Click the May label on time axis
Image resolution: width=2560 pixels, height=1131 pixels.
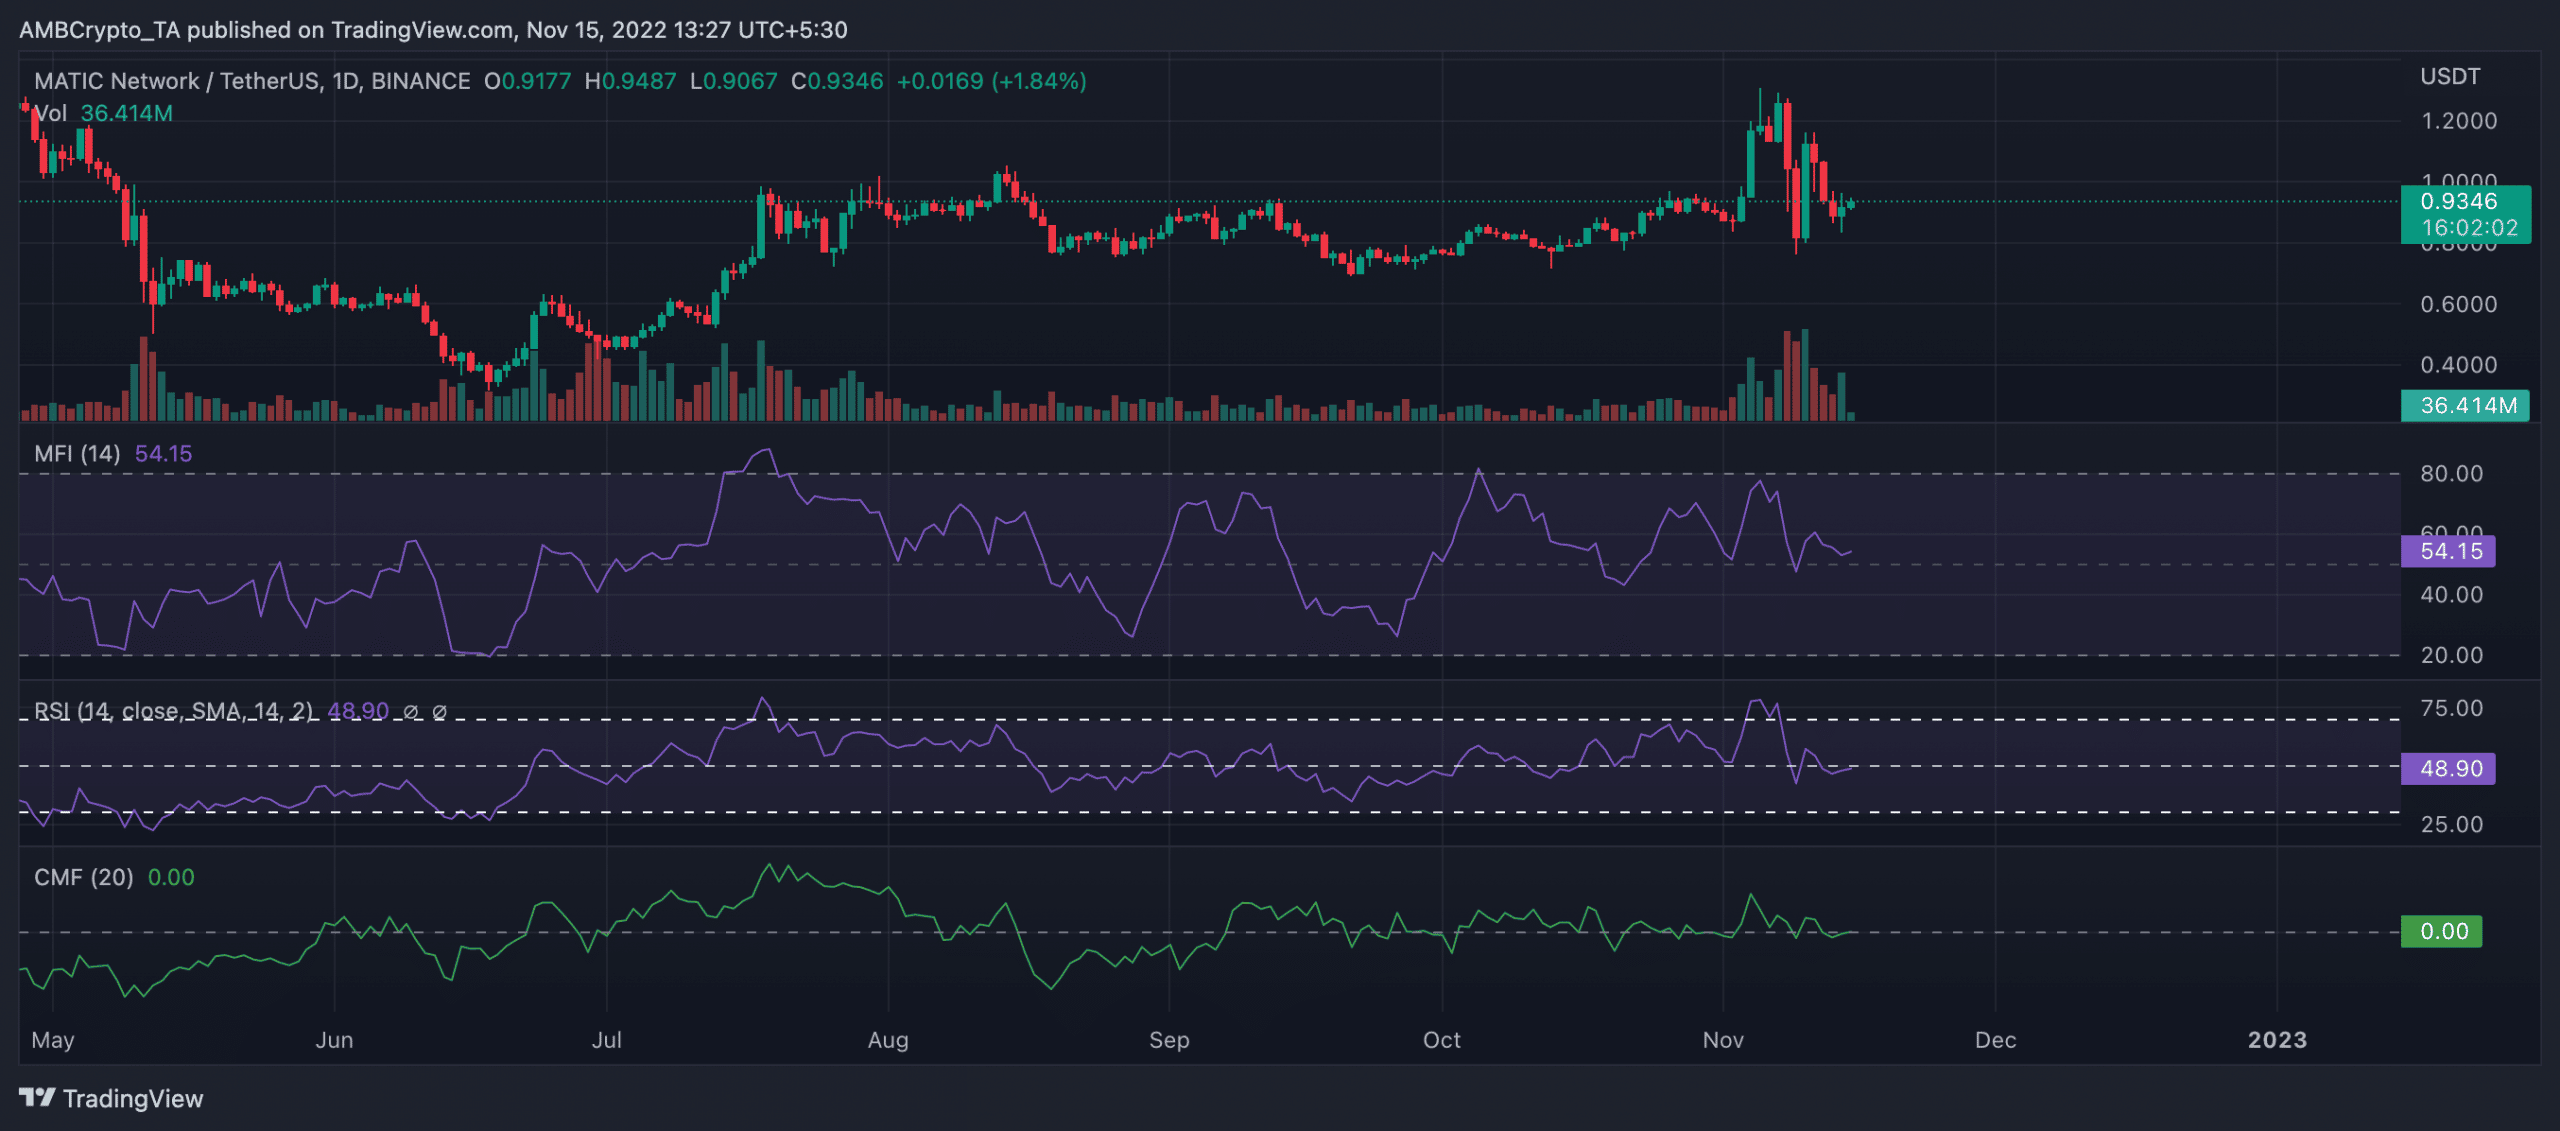(x=53, y=1040)
